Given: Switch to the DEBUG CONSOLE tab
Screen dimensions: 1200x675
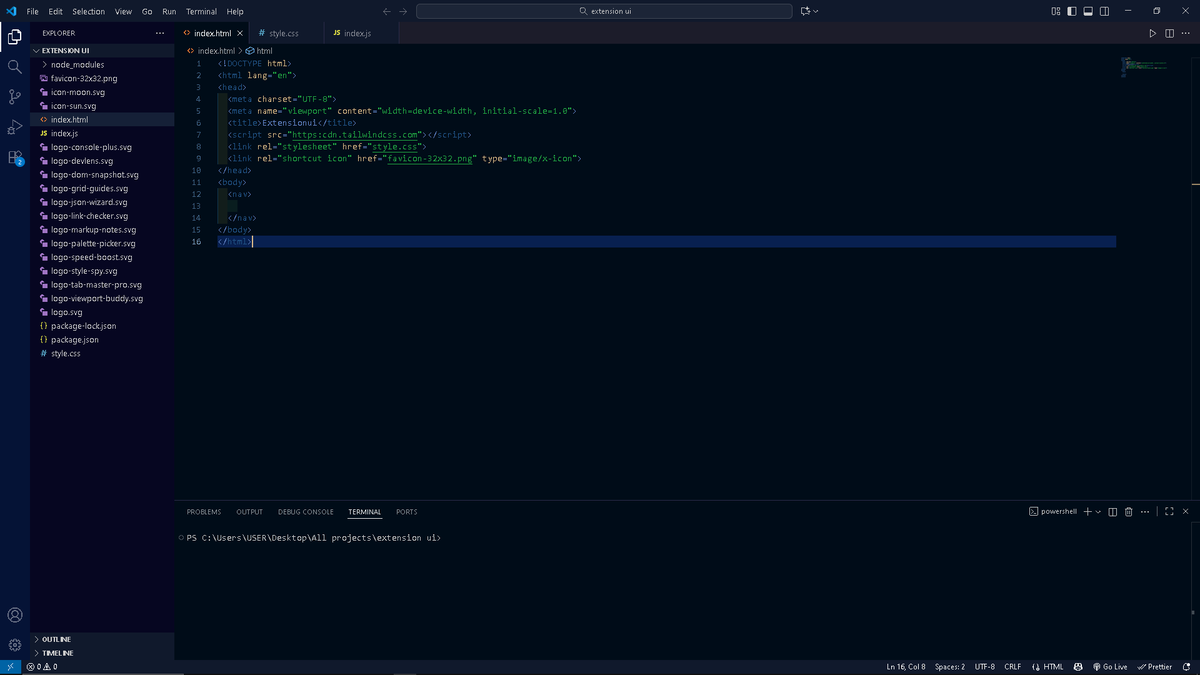Looking at the screenshot, I should [306, 512].
